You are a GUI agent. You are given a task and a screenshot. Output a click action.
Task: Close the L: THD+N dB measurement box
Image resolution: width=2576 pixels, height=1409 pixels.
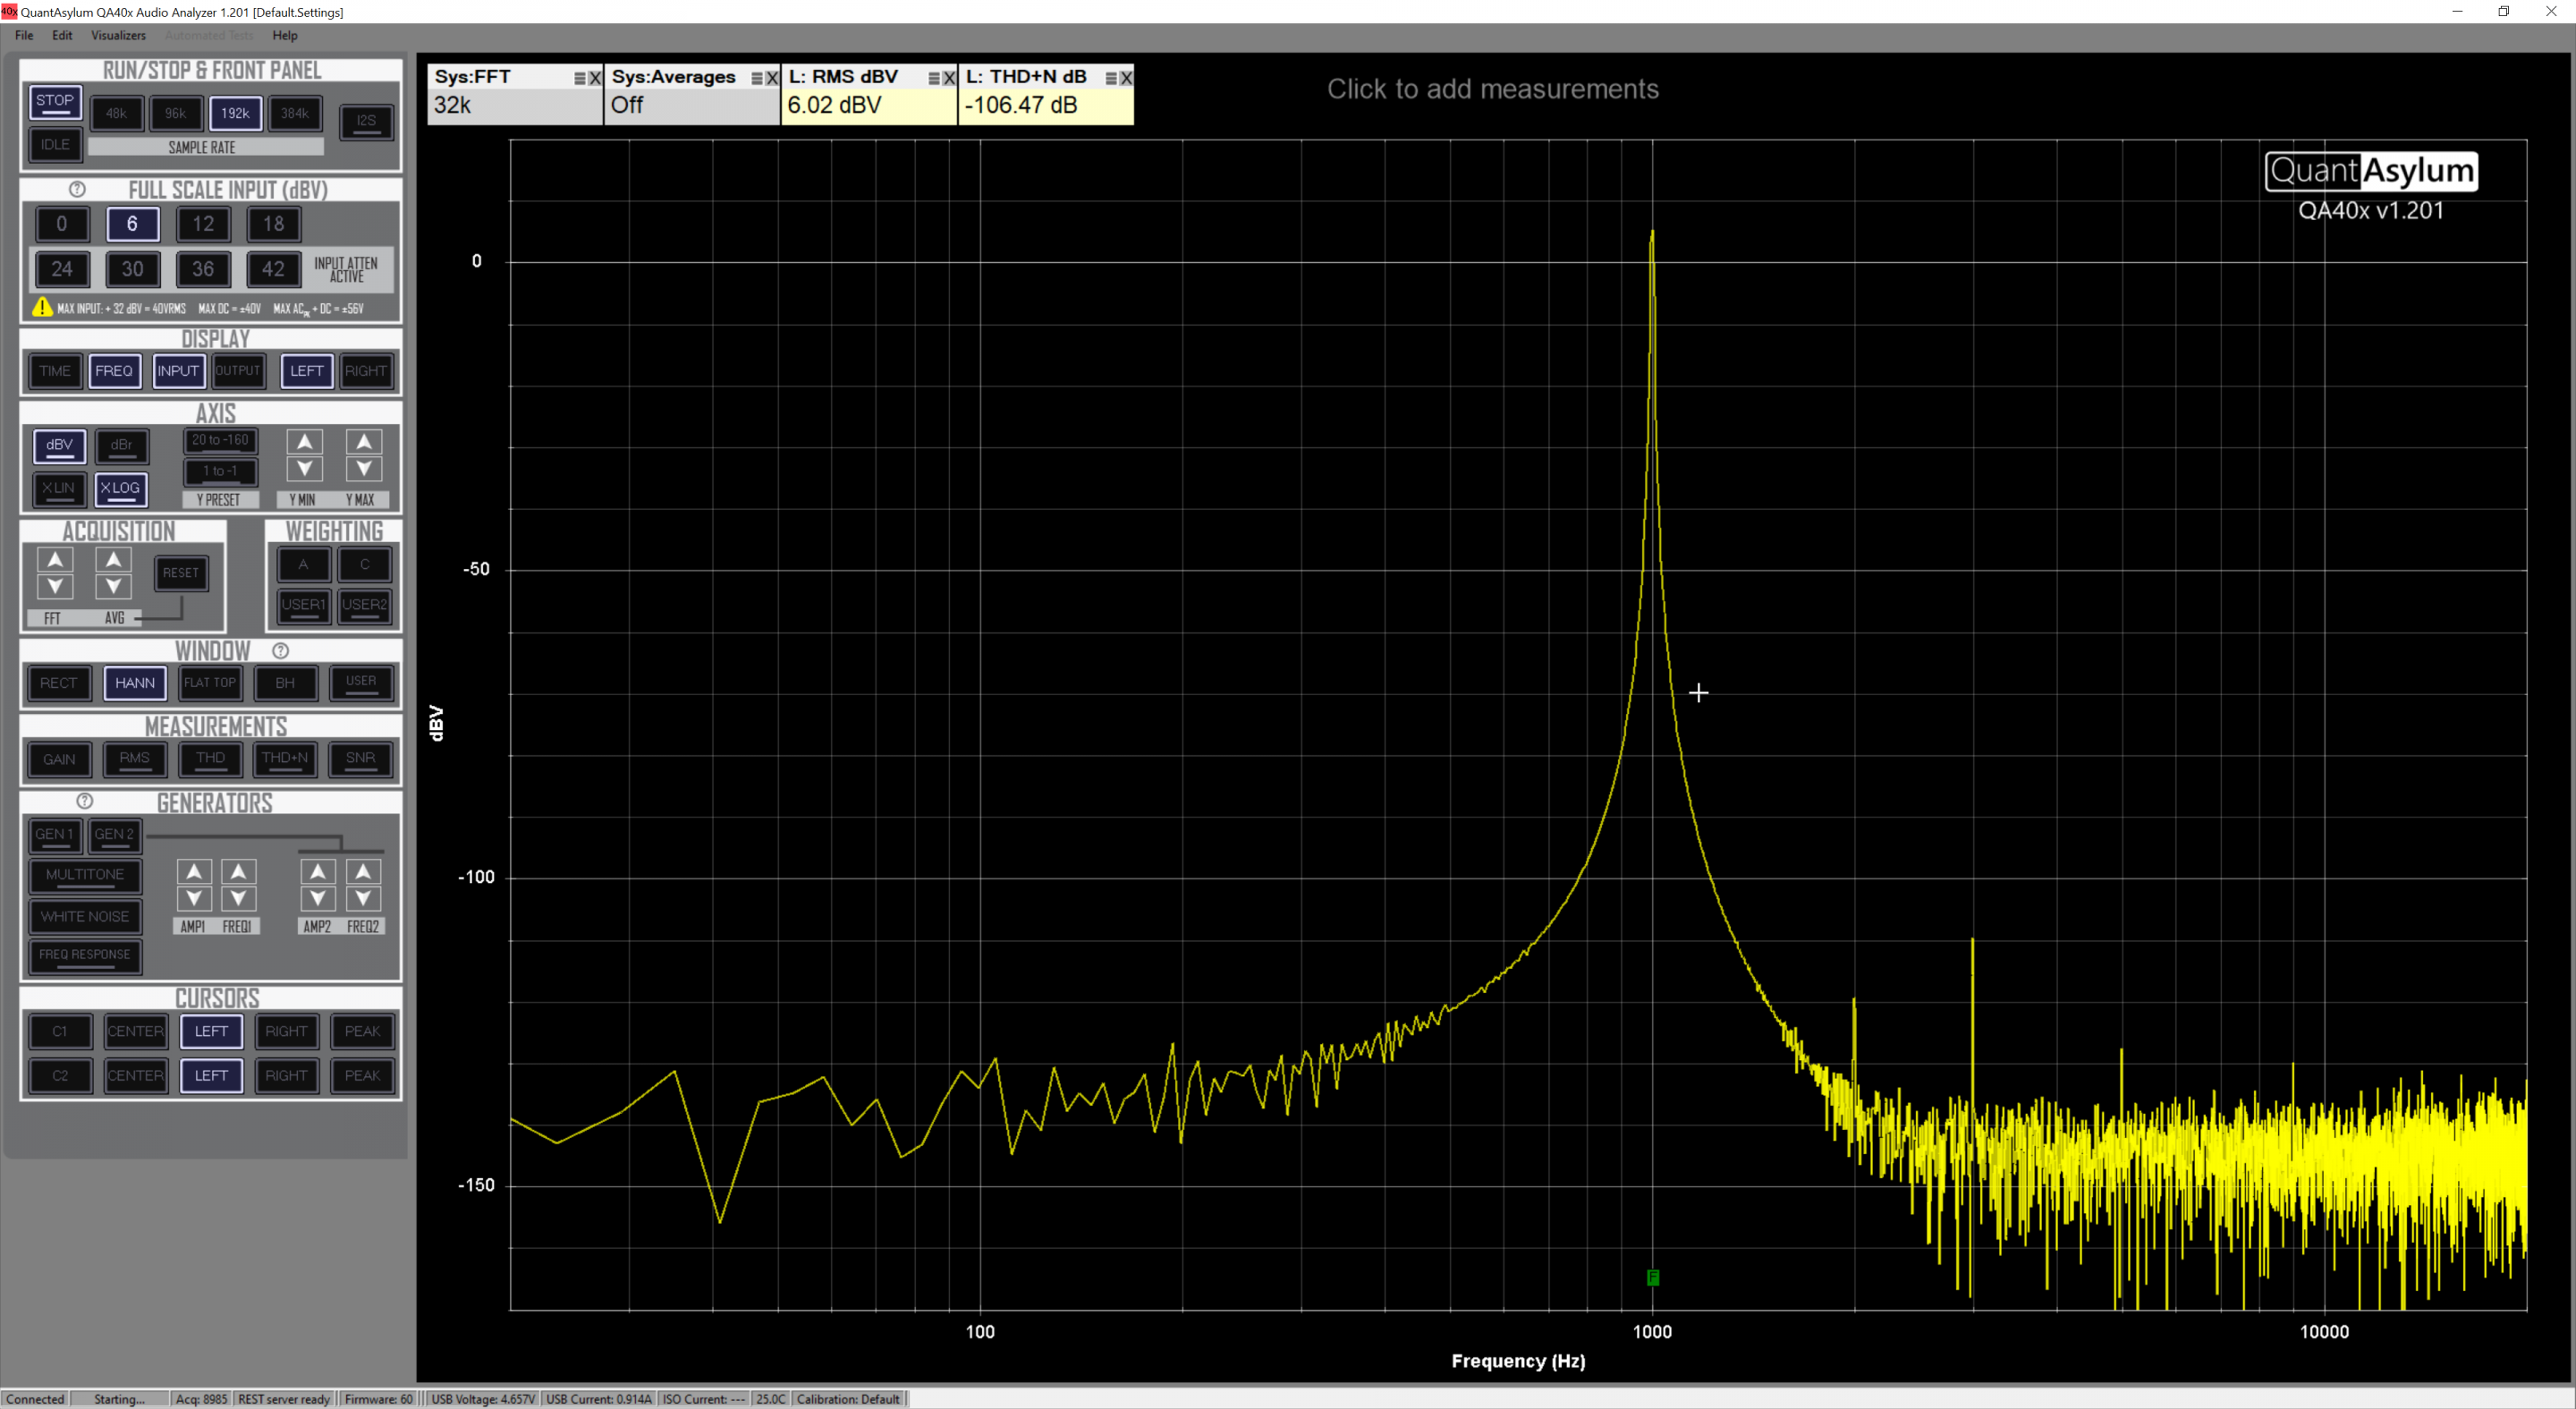pos(1126,78)
